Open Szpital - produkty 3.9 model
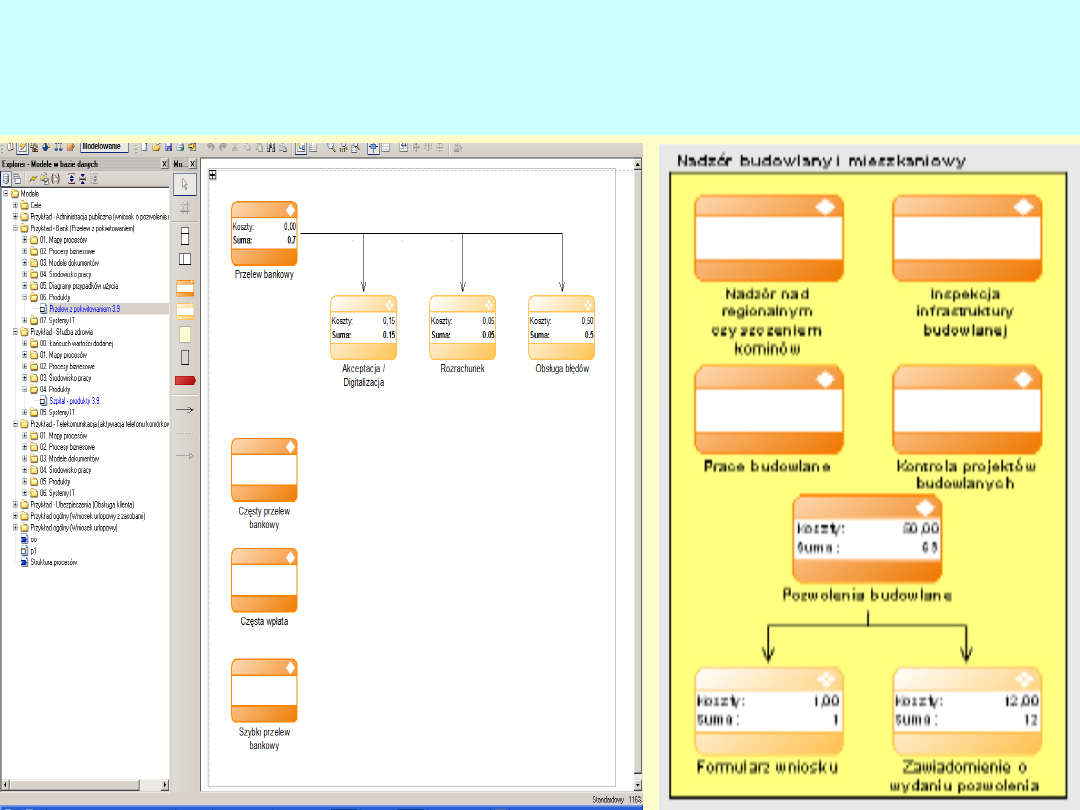Image resolution: width=1080 pixels, height=810 pixels. point(74,400)
